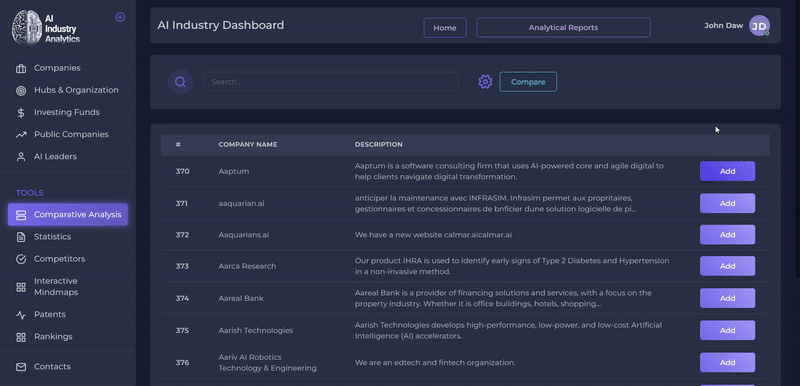Click the # column header
Screen dimensions: 800x386
(178, 144)
